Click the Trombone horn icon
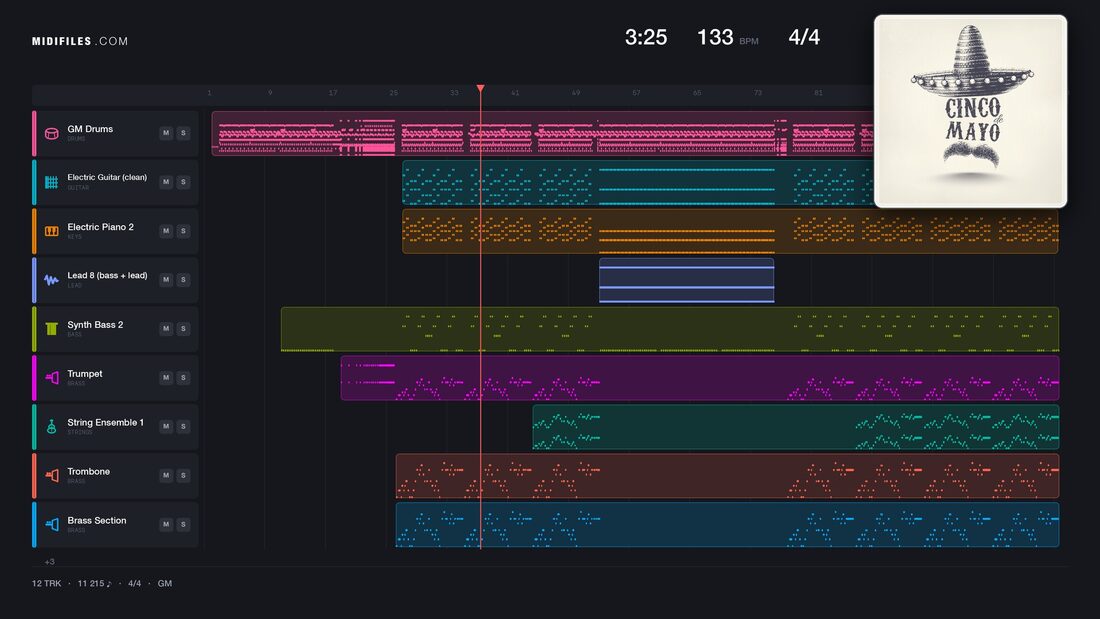Screen dimensions: 1100x619 pos(51,475)
